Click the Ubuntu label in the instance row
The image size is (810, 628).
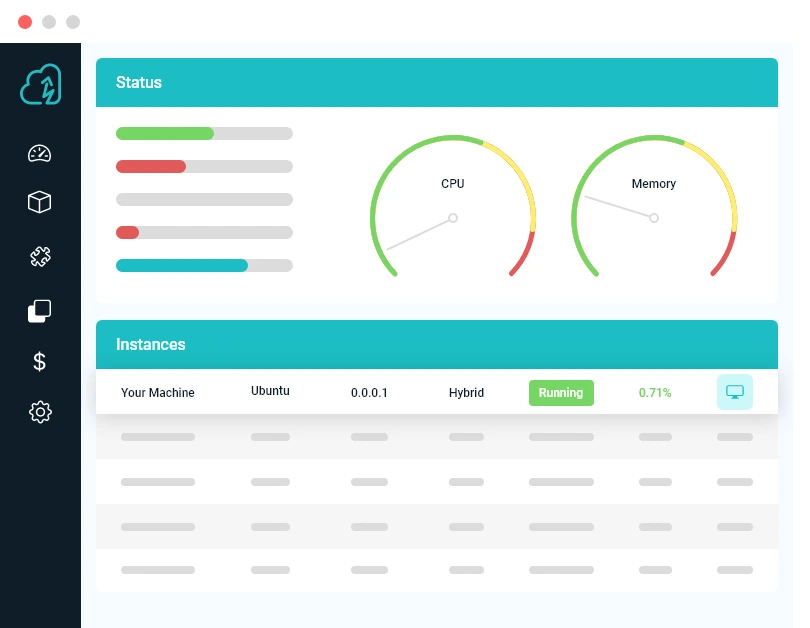(269, 391)
